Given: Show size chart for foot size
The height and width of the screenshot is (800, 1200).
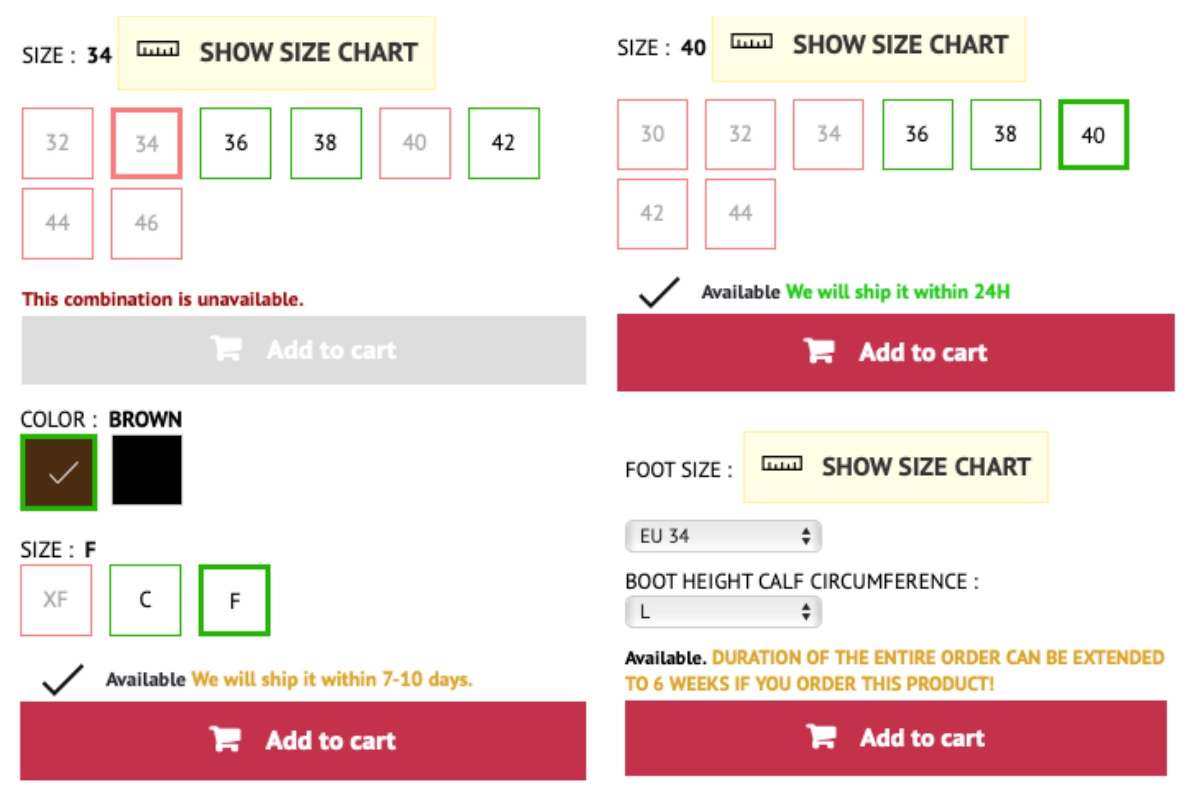Looking at the screenshot, I should coord(896,467).
